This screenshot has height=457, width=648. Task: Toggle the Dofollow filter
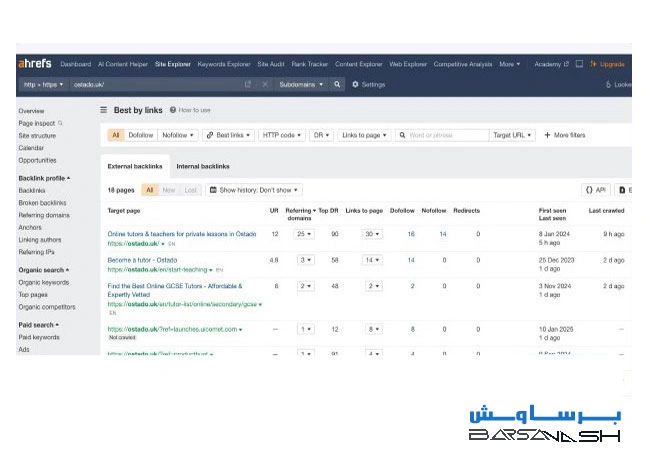141,135
